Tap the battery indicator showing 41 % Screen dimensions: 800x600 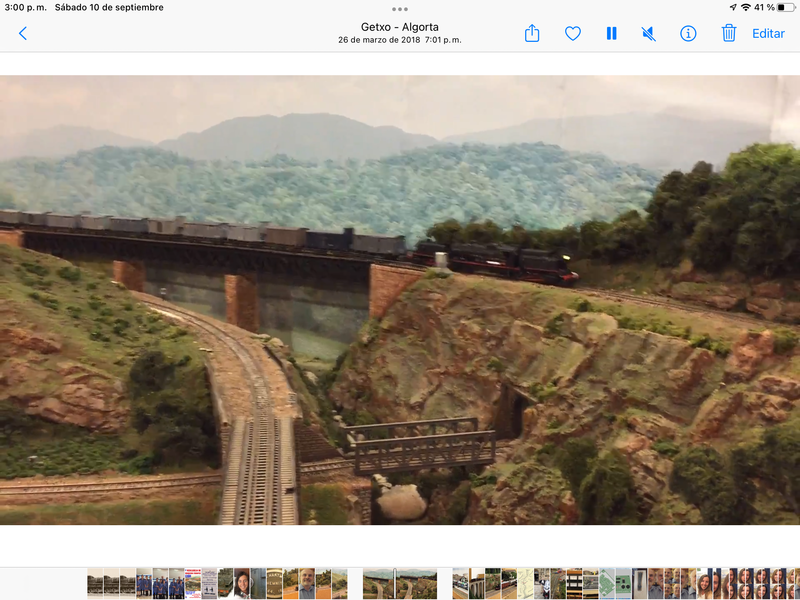point(774,8)
